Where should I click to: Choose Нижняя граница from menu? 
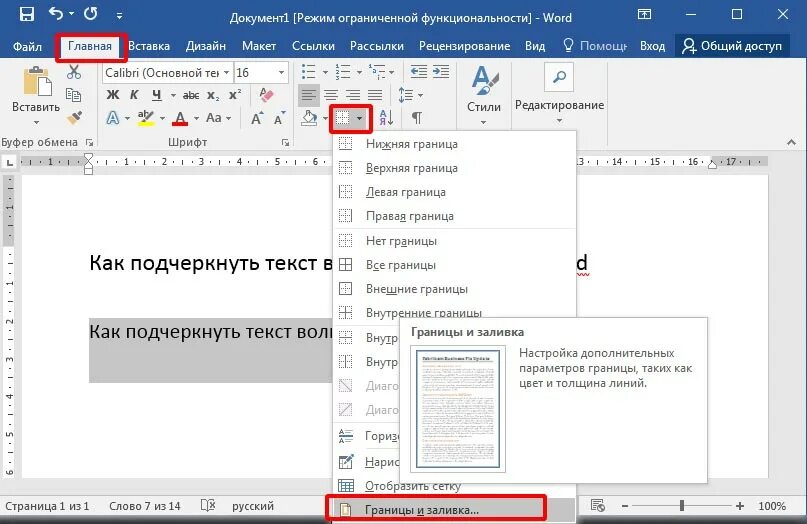(x=454, y=144)
